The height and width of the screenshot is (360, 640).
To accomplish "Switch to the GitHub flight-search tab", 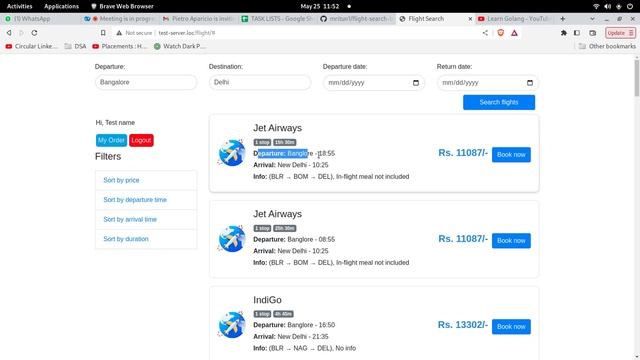I will (x=356, y=19).
